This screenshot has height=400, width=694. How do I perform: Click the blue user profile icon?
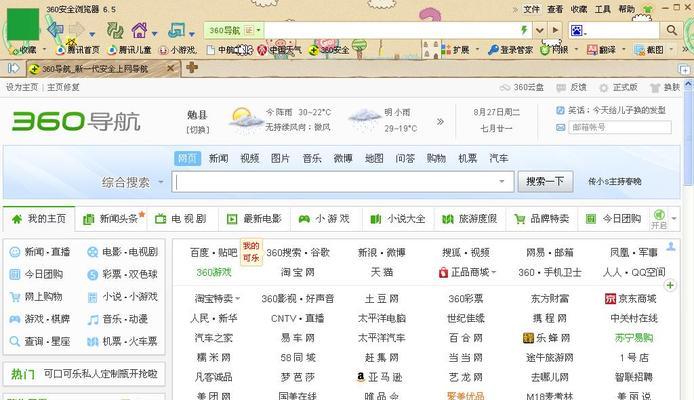click(671, 246)
